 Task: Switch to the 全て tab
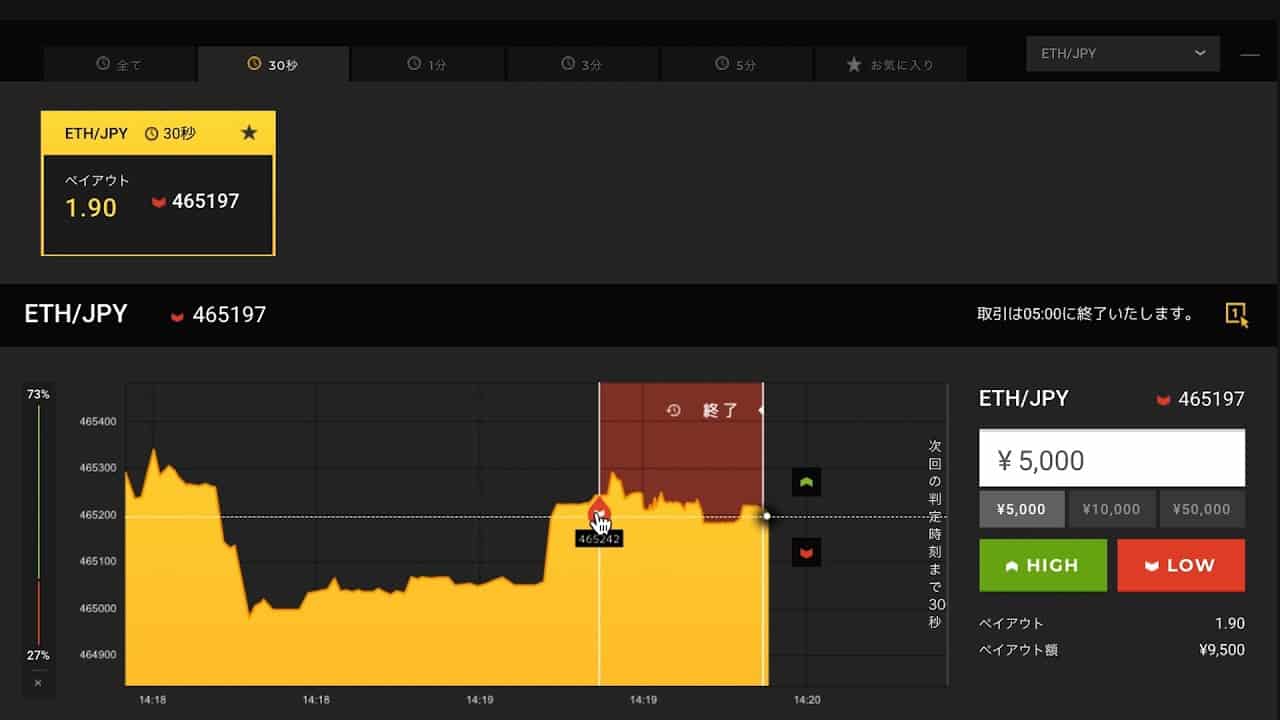(x=120, y=64)
